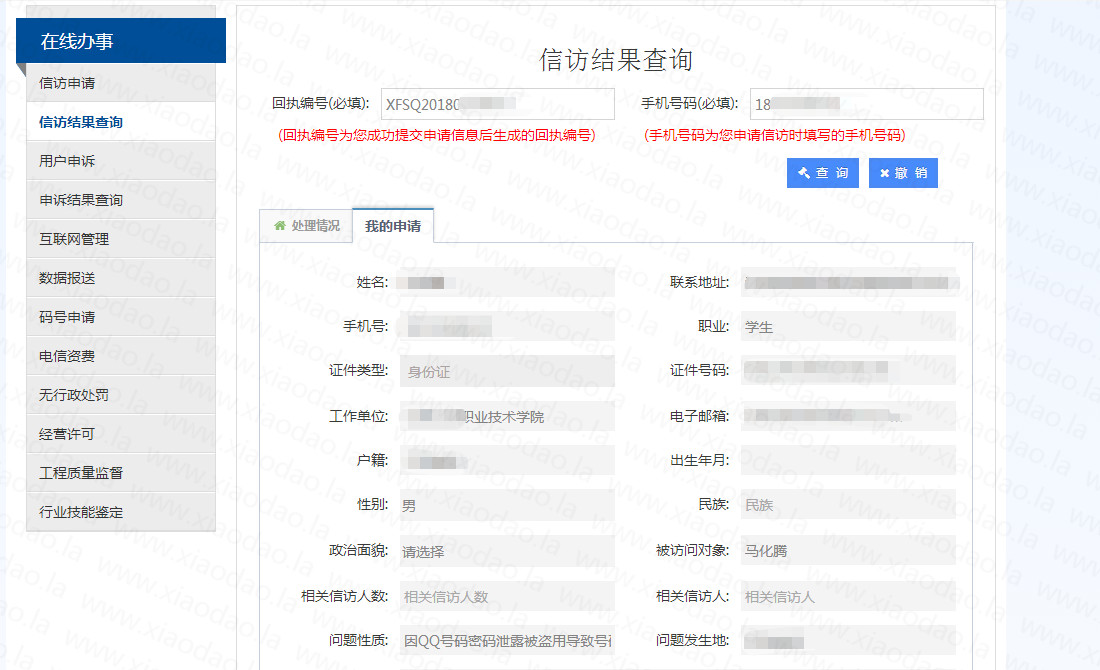Click the red 回执编号 hint text

coord(436,135)
